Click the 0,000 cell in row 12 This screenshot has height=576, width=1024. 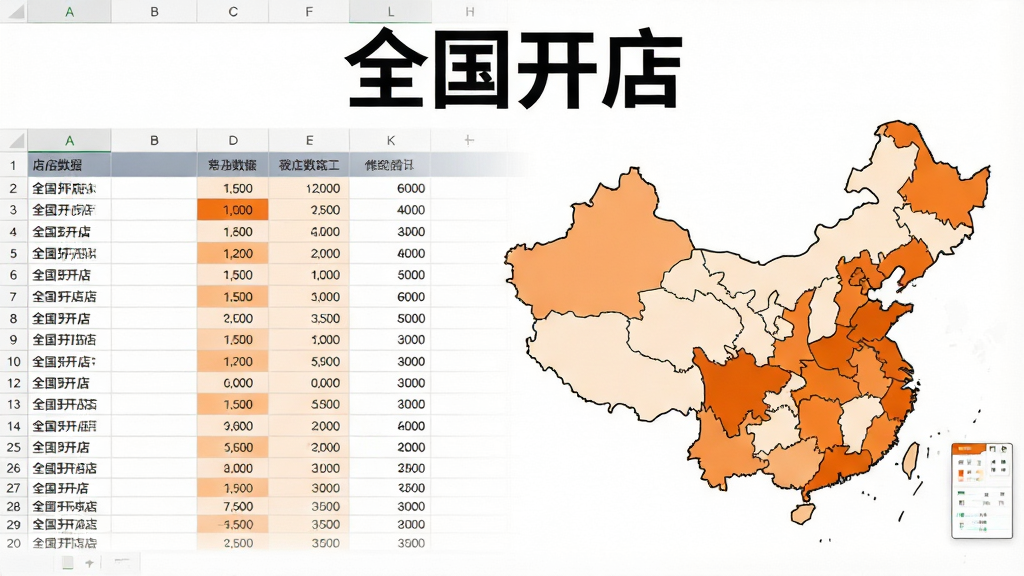click(309, 383)
